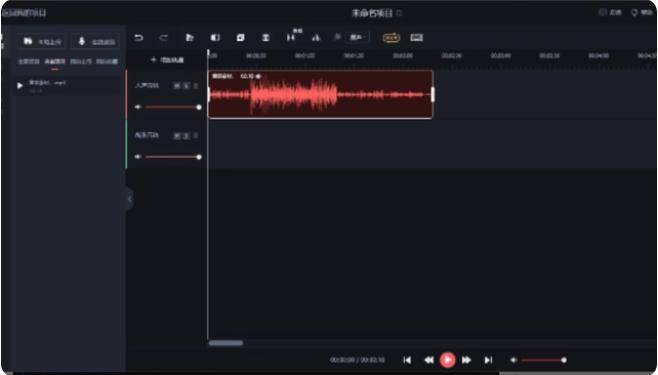Click the split clip icon in toolbar
The width and height of the screenshot is (658, 375).
290,38
